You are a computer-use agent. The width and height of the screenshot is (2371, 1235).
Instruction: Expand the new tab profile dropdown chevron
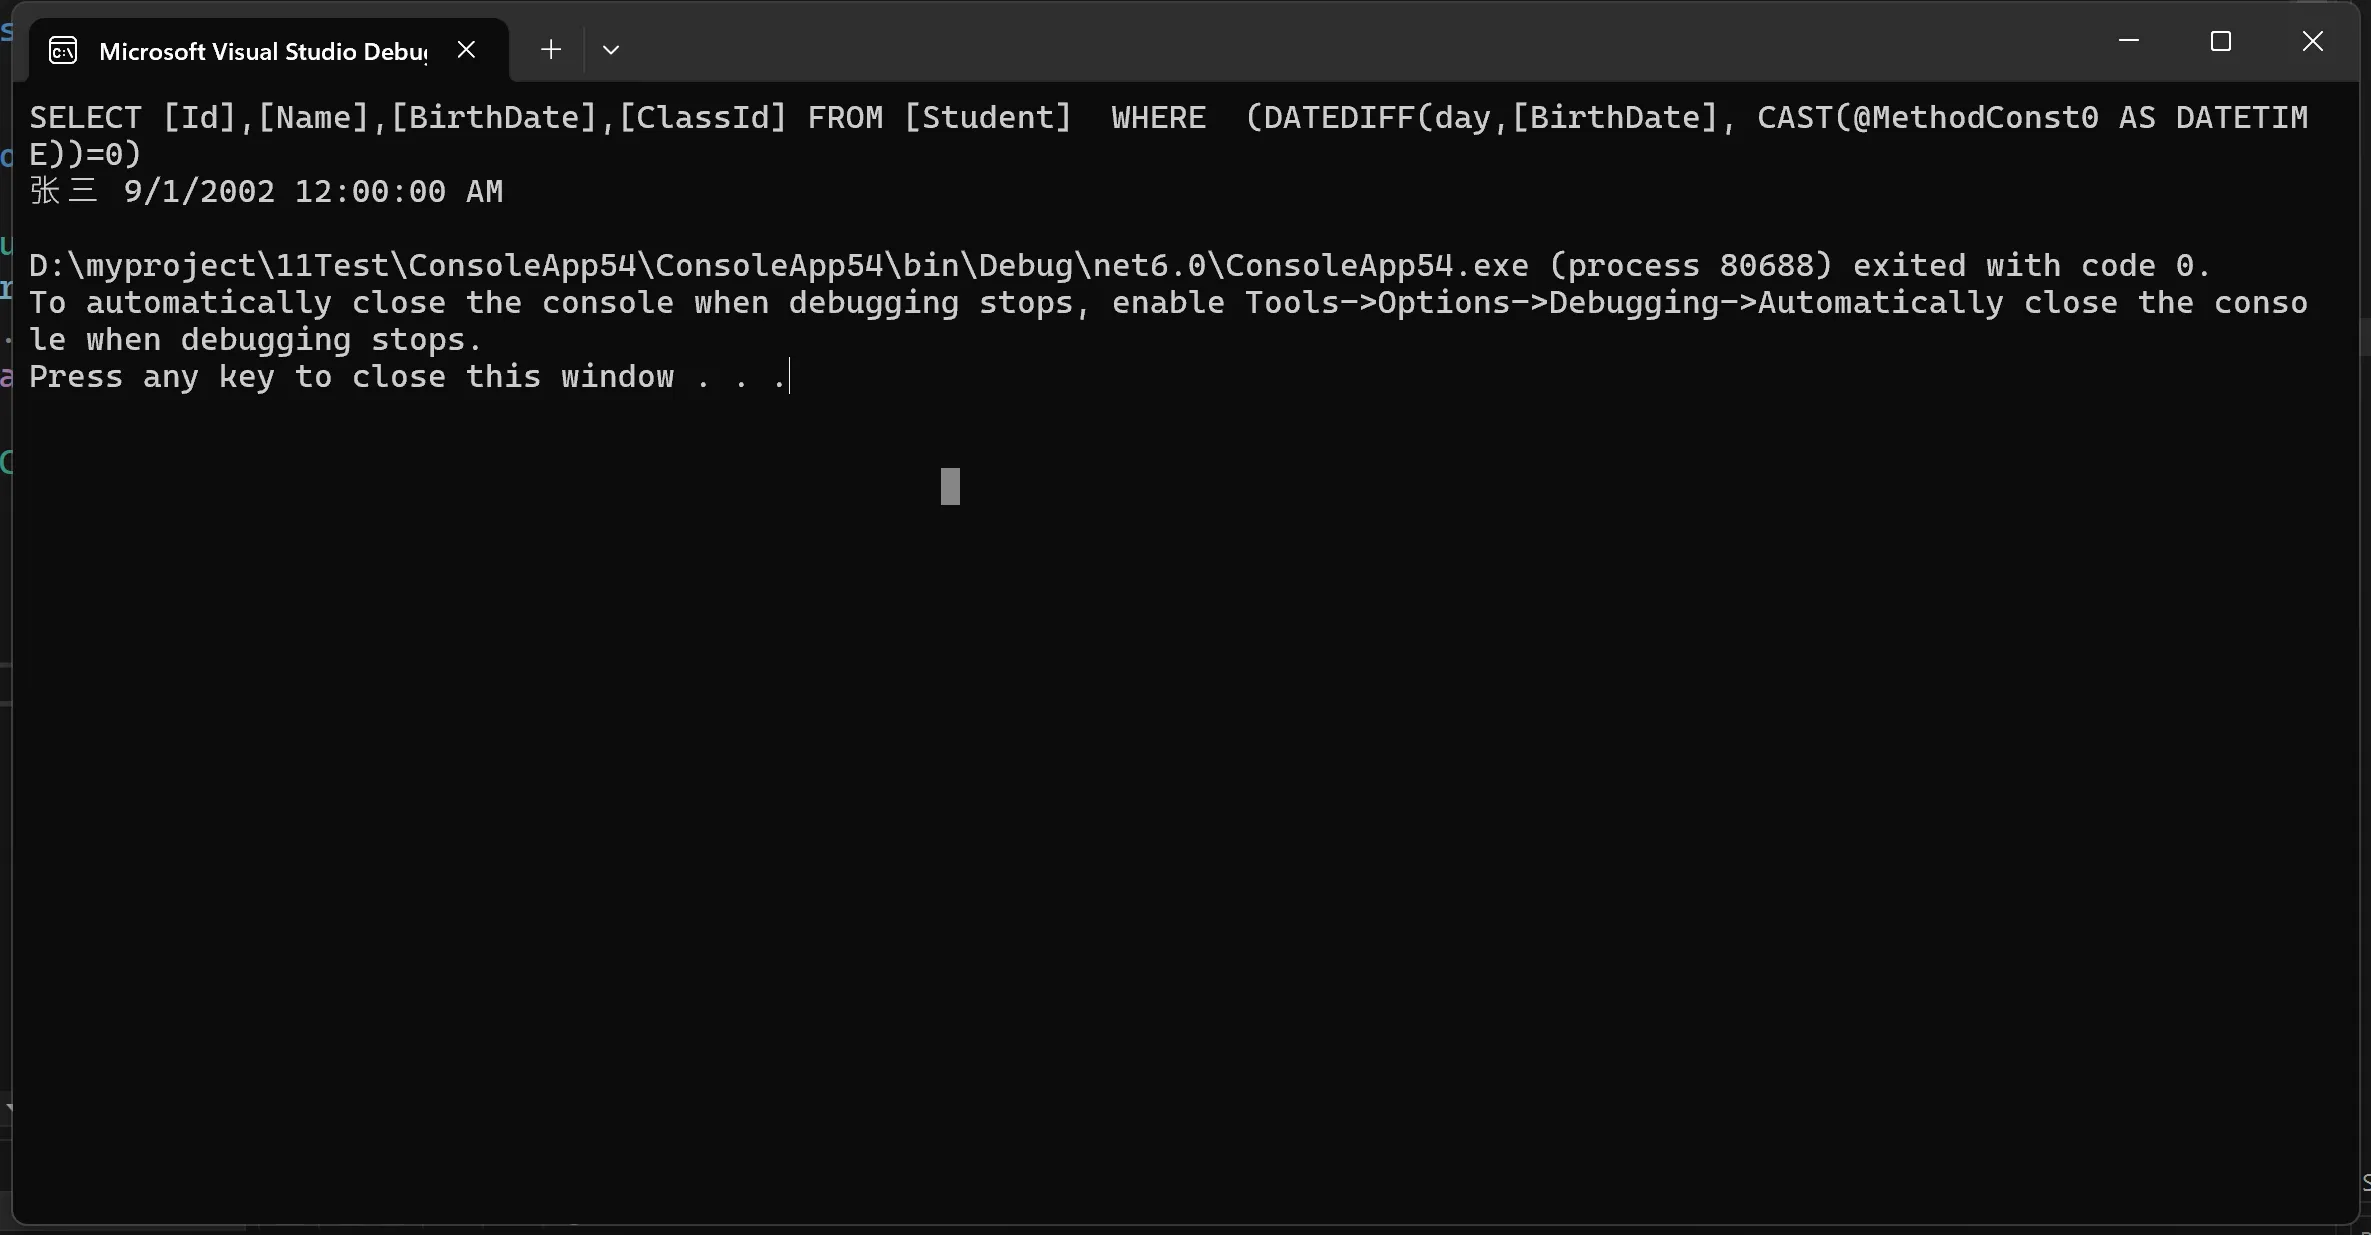[611, 50]
